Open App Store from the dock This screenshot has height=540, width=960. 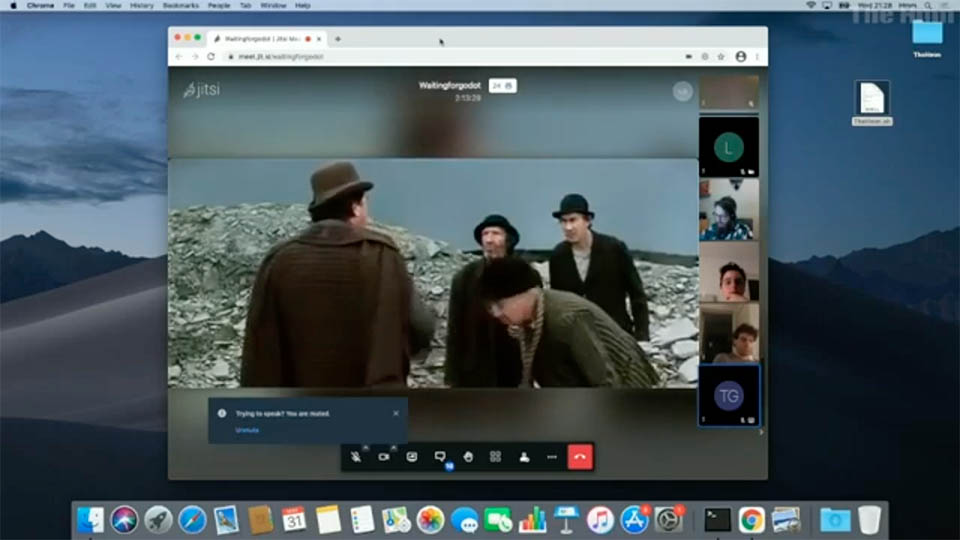[634, 520]
